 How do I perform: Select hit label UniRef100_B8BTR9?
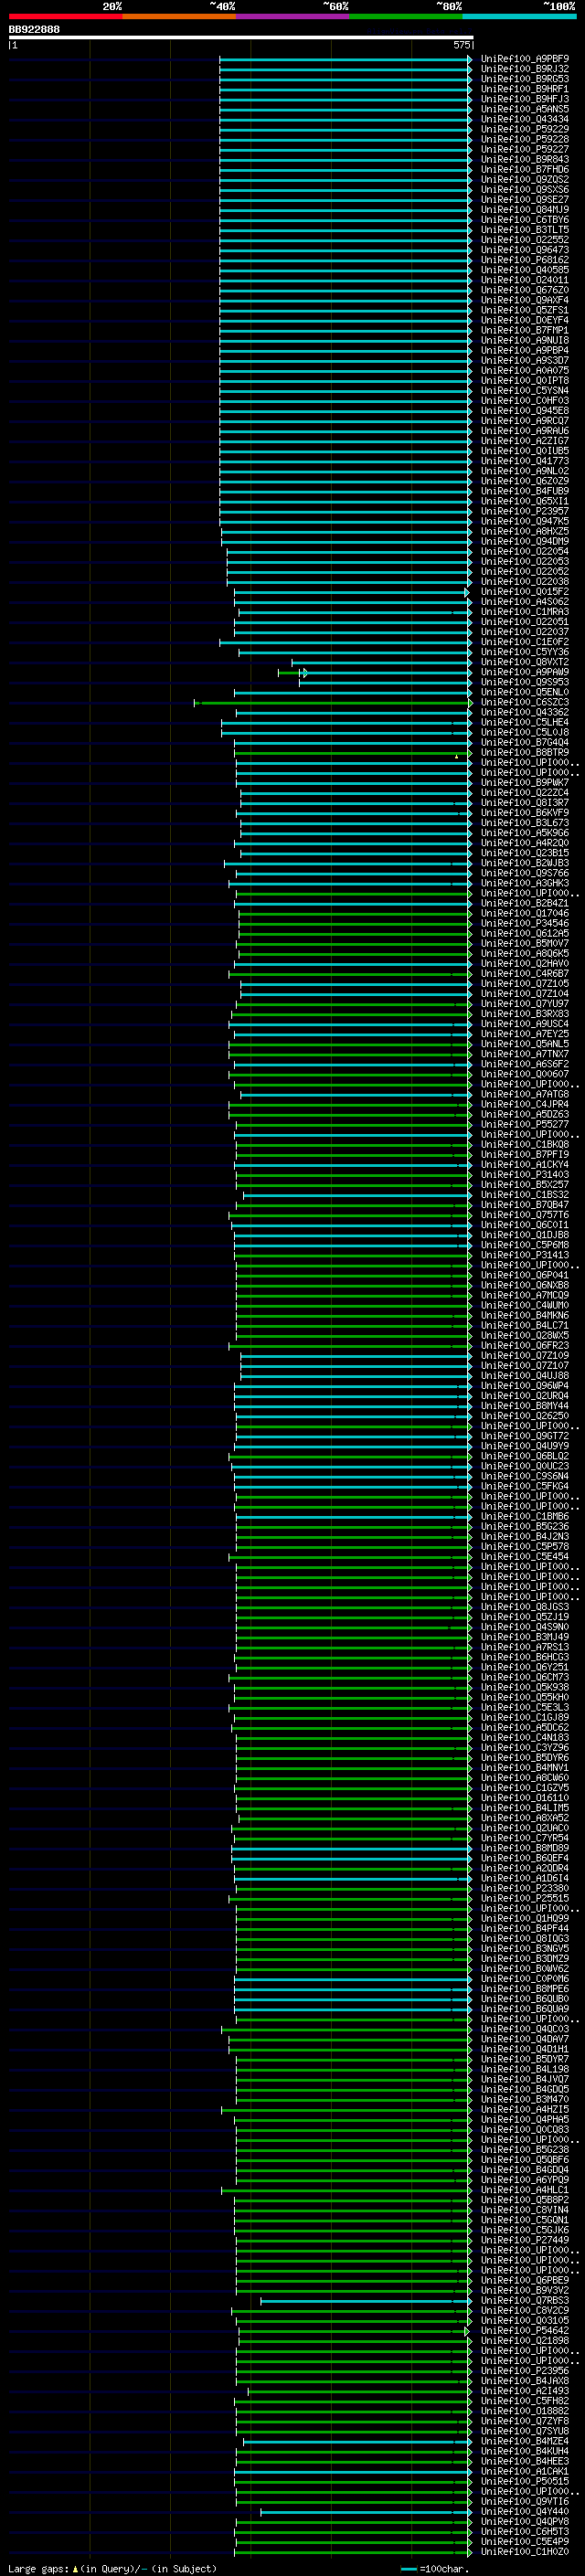(525, 752)
